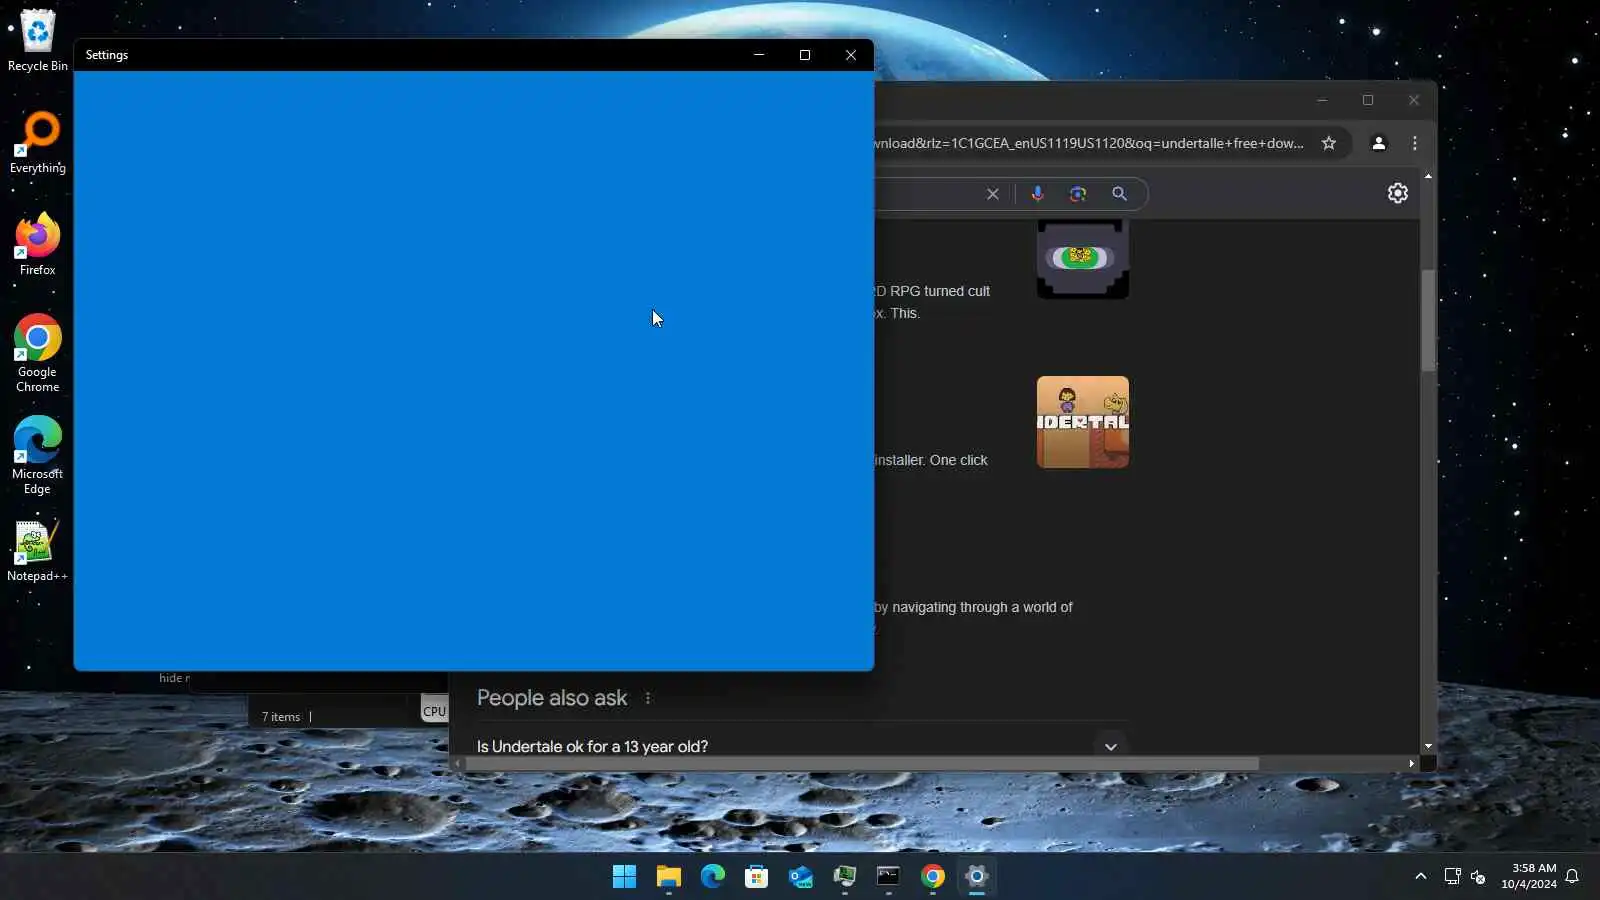Screen dimensions: 1600x900
Task: Open the Recycle Bin desktop icon
Action: tap(38, 41)
